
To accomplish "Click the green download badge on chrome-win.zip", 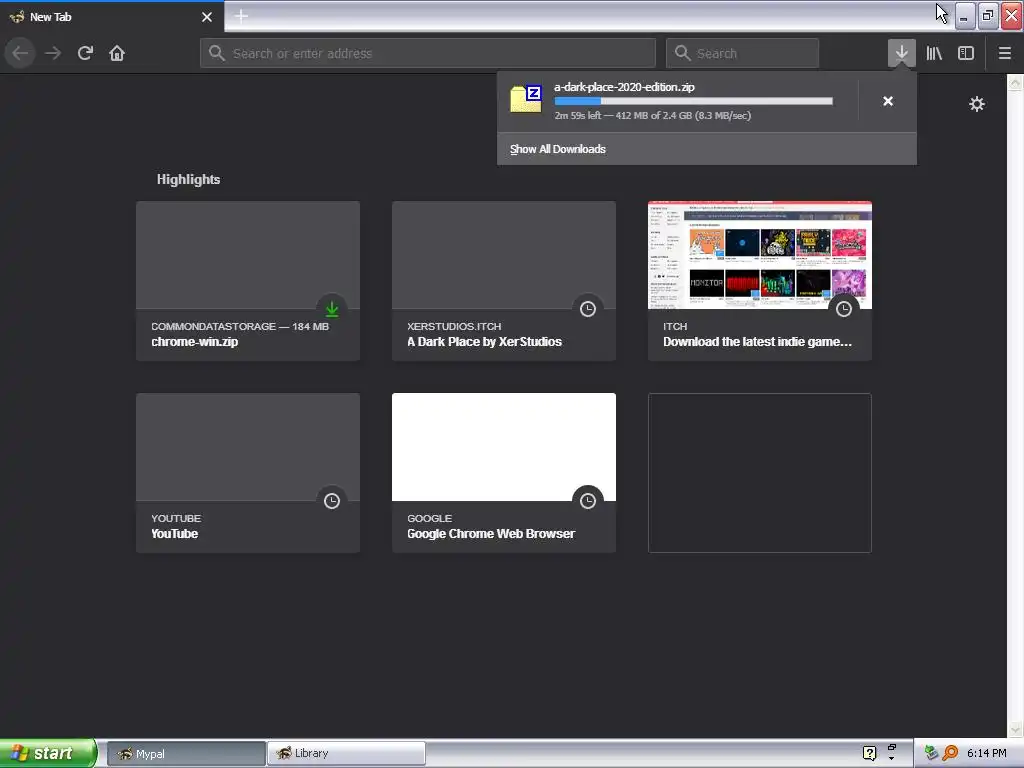I will [332, 309].
